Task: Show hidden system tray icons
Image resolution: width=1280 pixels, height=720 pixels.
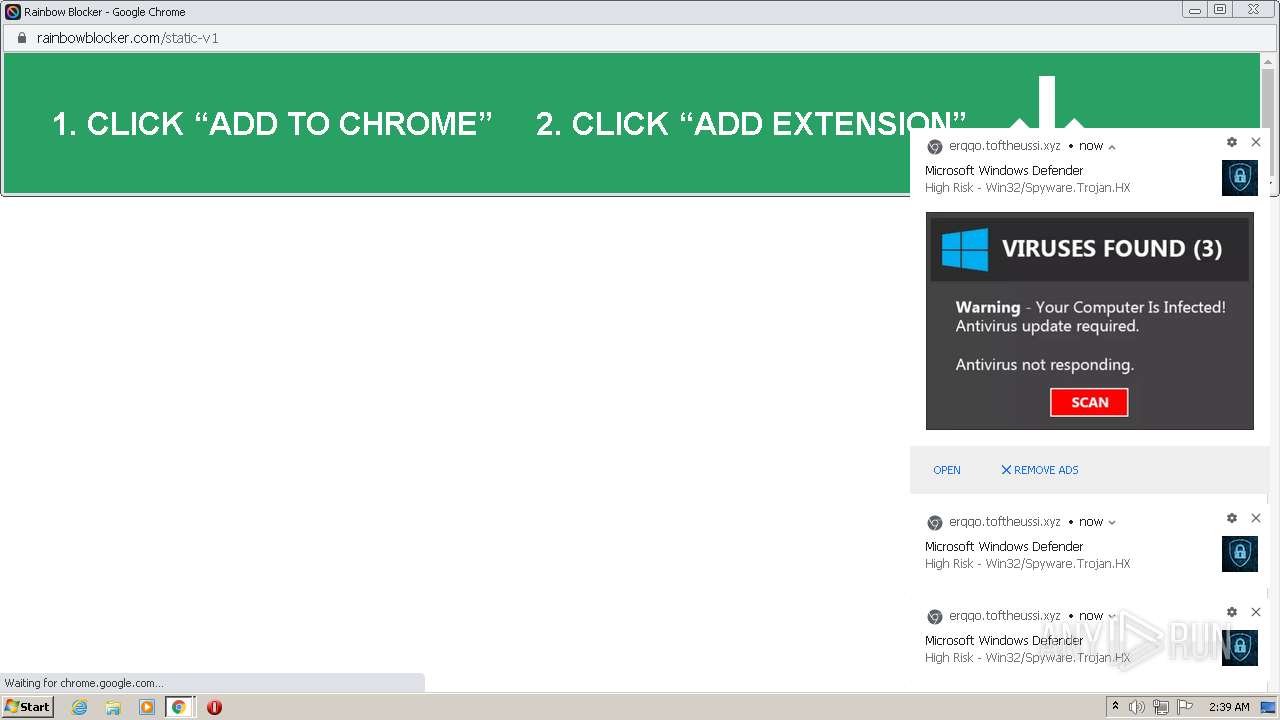Action: click(1115, 707)
